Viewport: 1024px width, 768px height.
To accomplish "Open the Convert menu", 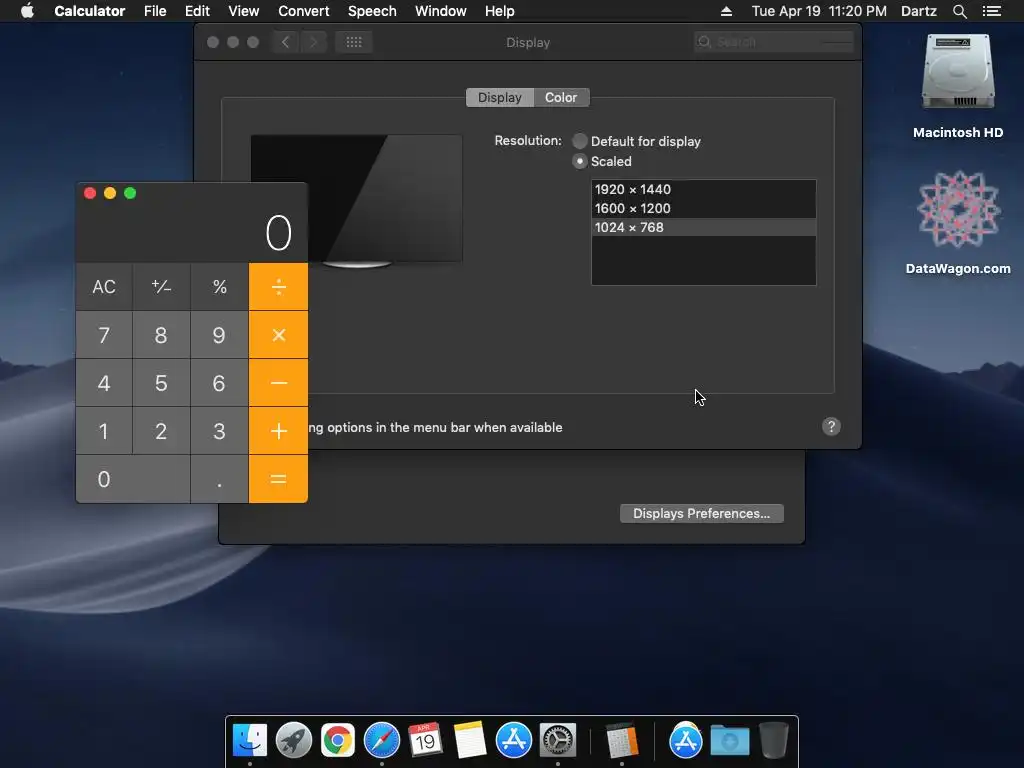I will pyautogui.click(x=304, y=11).
